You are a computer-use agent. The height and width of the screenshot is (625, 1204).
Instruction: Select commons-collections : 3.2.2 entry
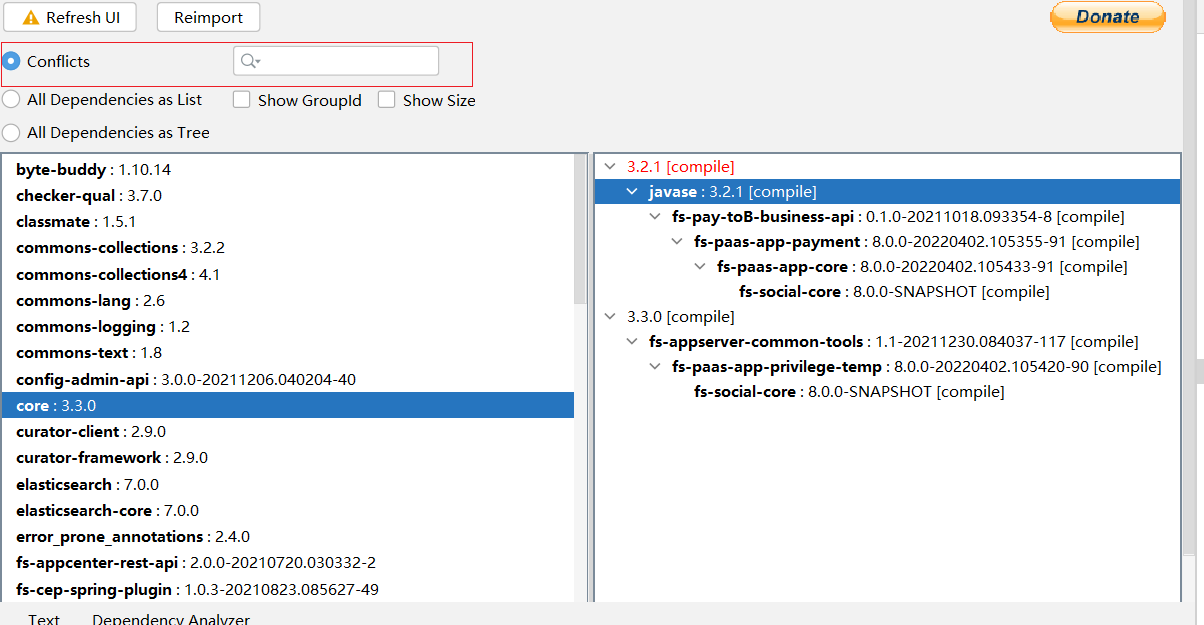[288, 248]
